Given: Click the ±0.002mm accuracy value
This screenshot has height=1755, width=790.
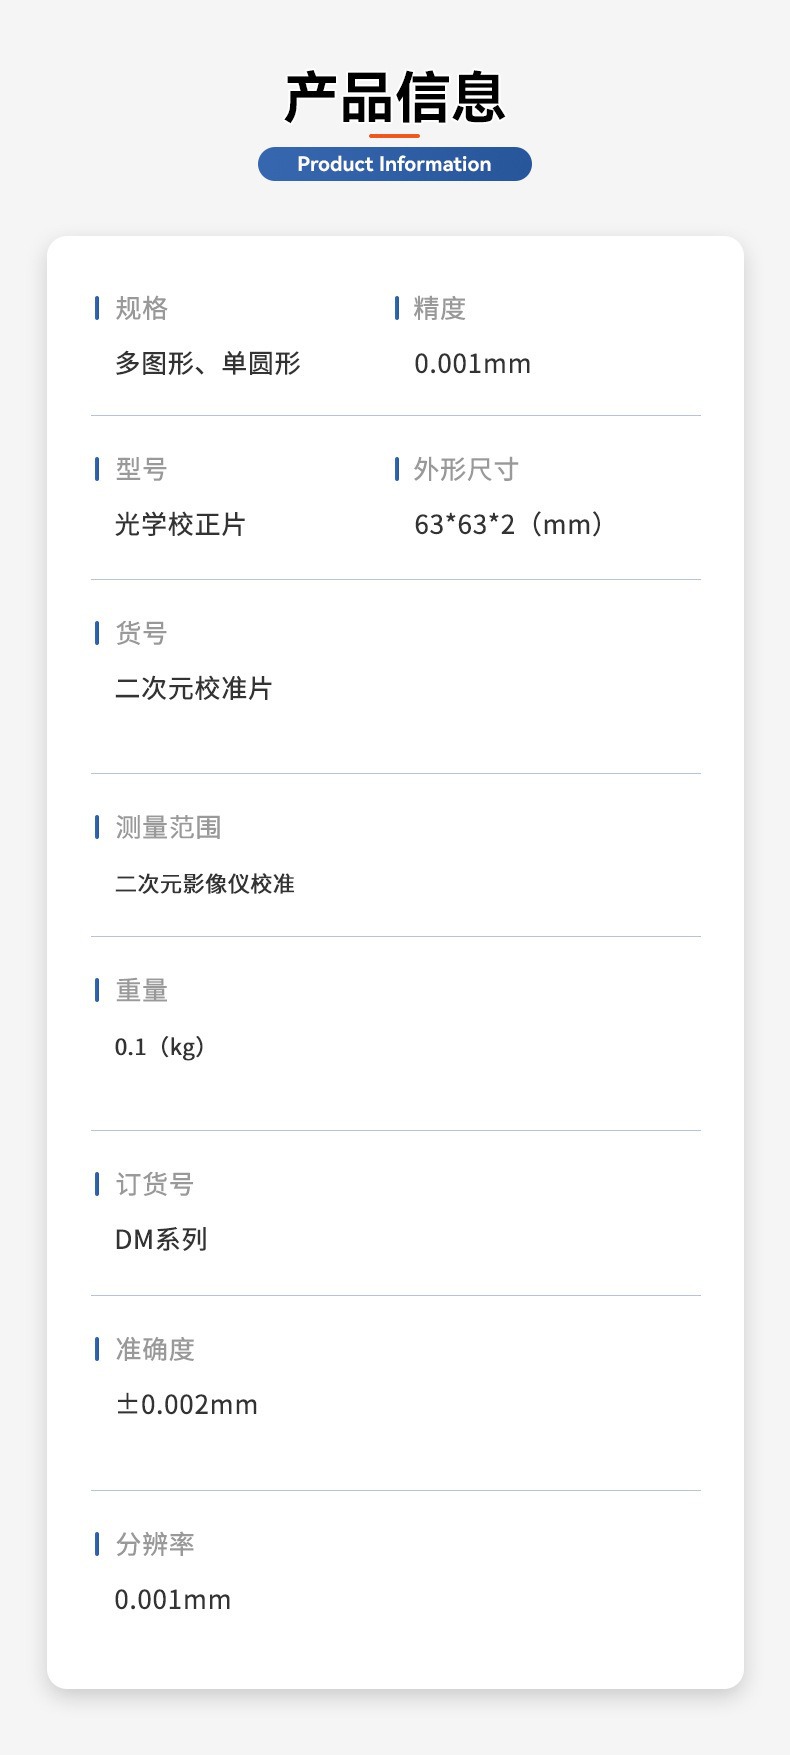Looking at the screenshot, I should 186,1404.
